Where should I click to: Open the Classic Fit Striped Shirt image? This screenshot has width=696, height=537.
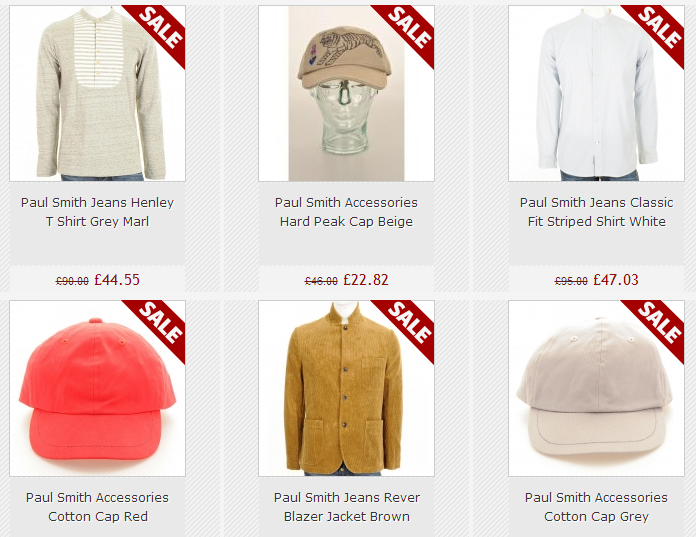click(596, 93)
